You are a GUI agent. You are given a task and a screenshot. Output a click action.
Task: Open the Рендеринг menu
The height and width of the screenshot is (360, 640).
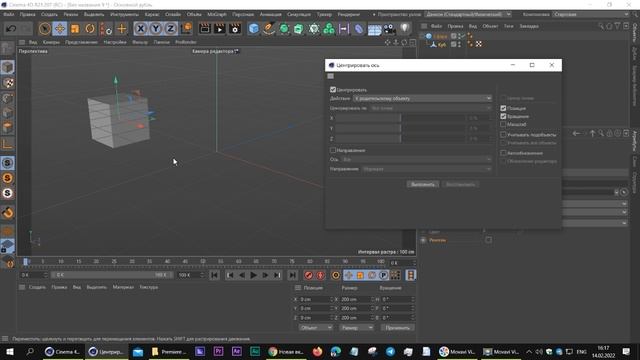tap(349, 14)
